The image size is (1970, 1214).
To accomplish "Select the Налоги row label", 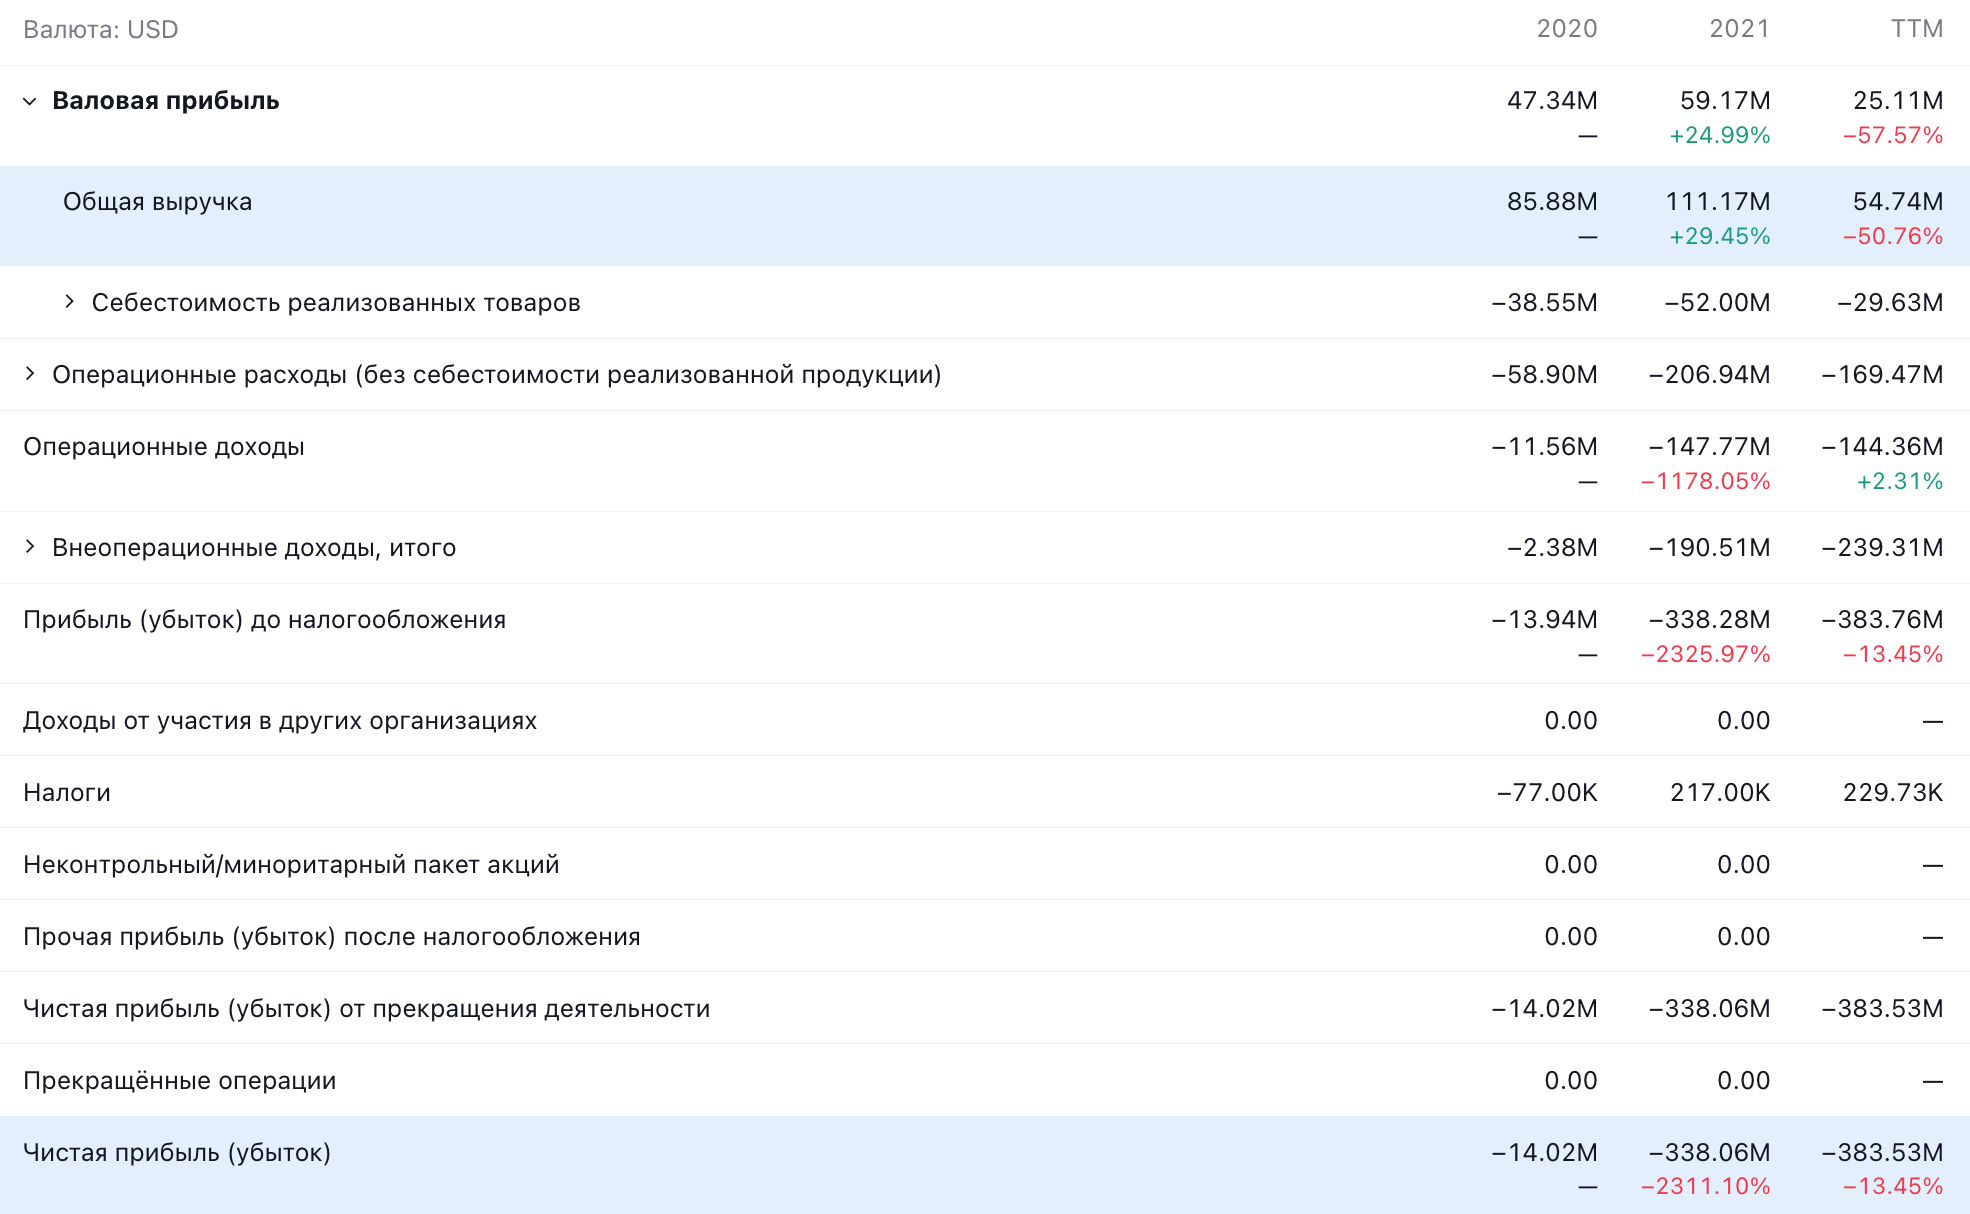I will pyautogui.click(x=67, y=793).
